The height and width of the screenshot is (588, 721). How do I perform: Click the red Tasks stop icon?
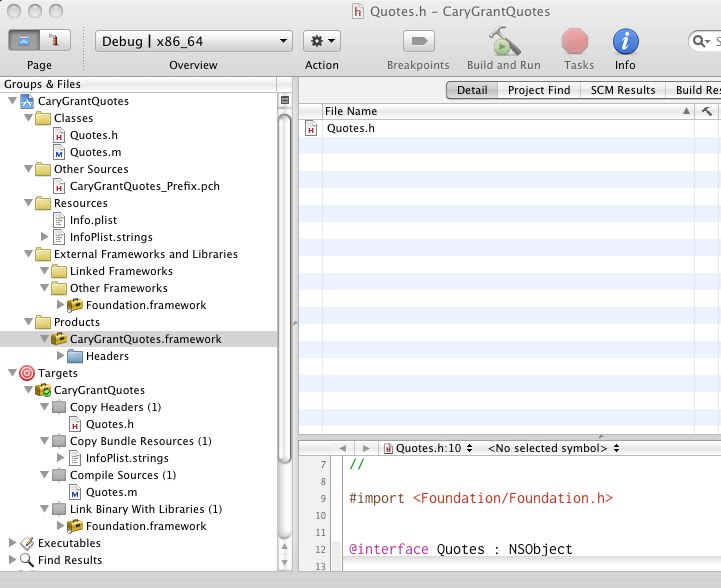575,41
